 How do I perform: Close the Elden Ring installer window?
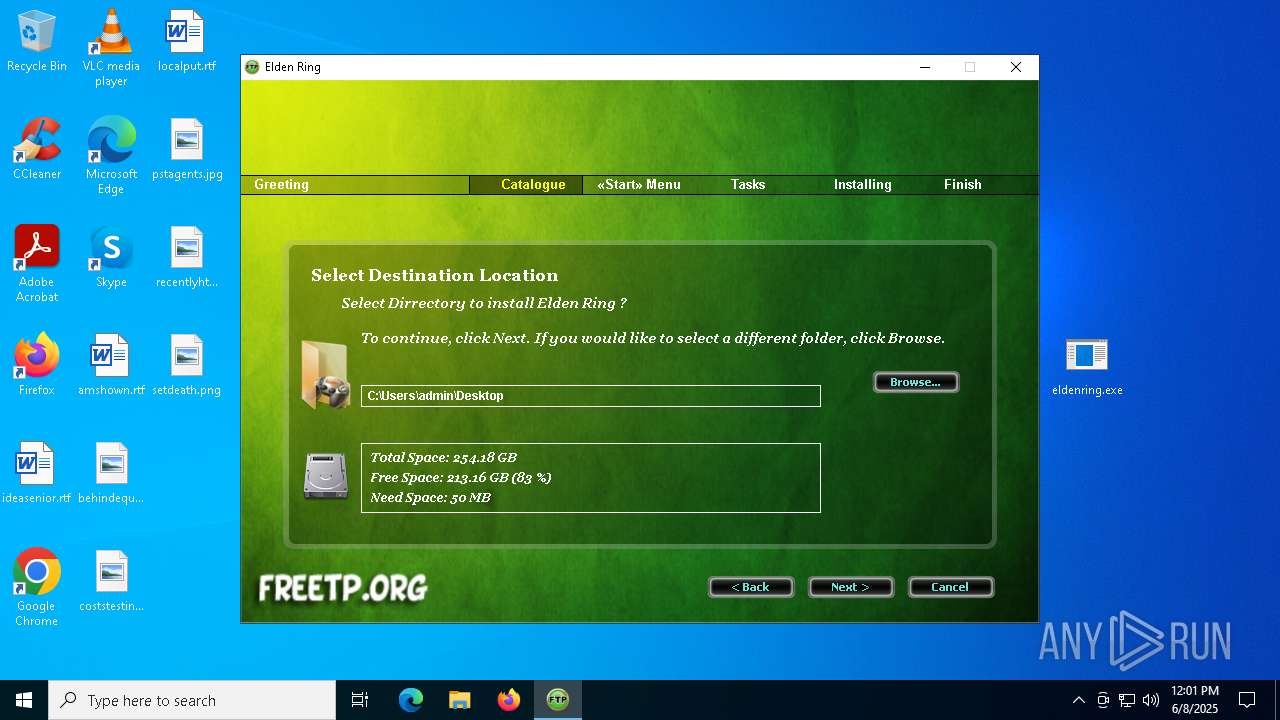click(1016, 67)
